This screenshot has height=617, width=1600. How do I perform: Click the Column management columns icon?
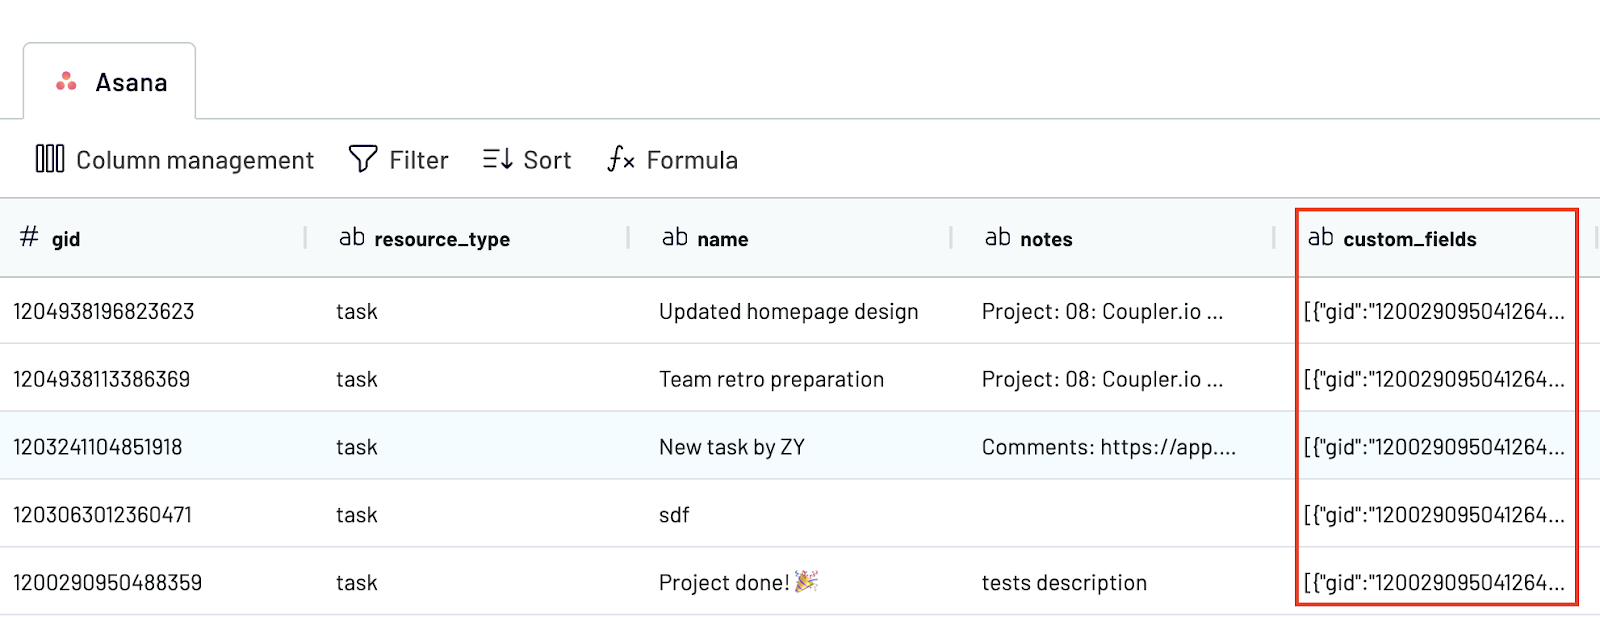click(50, 159)
